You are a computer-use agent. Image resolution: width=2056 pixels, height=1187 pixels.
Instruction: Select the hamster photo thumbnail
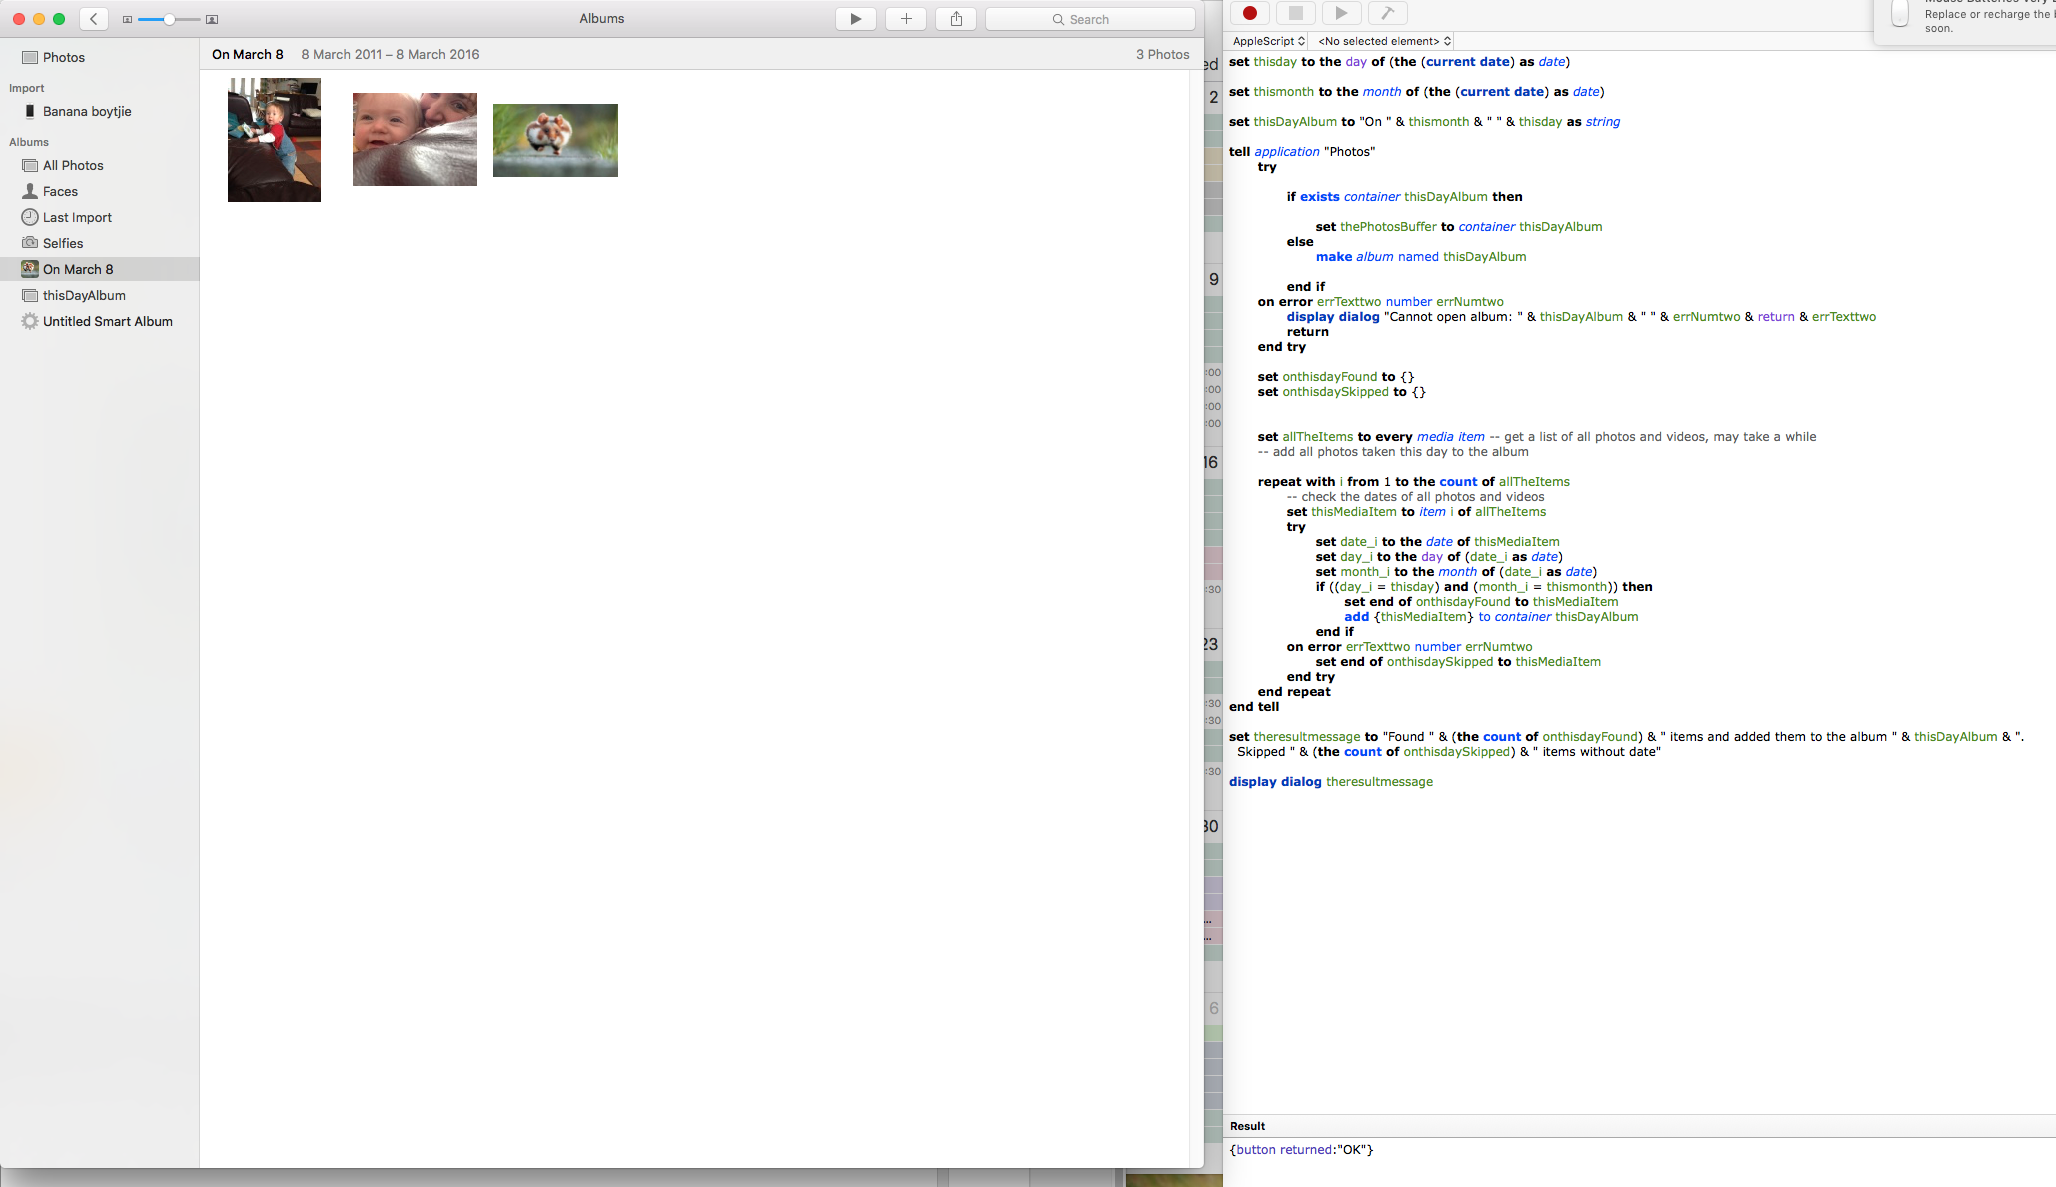[555, 140]
